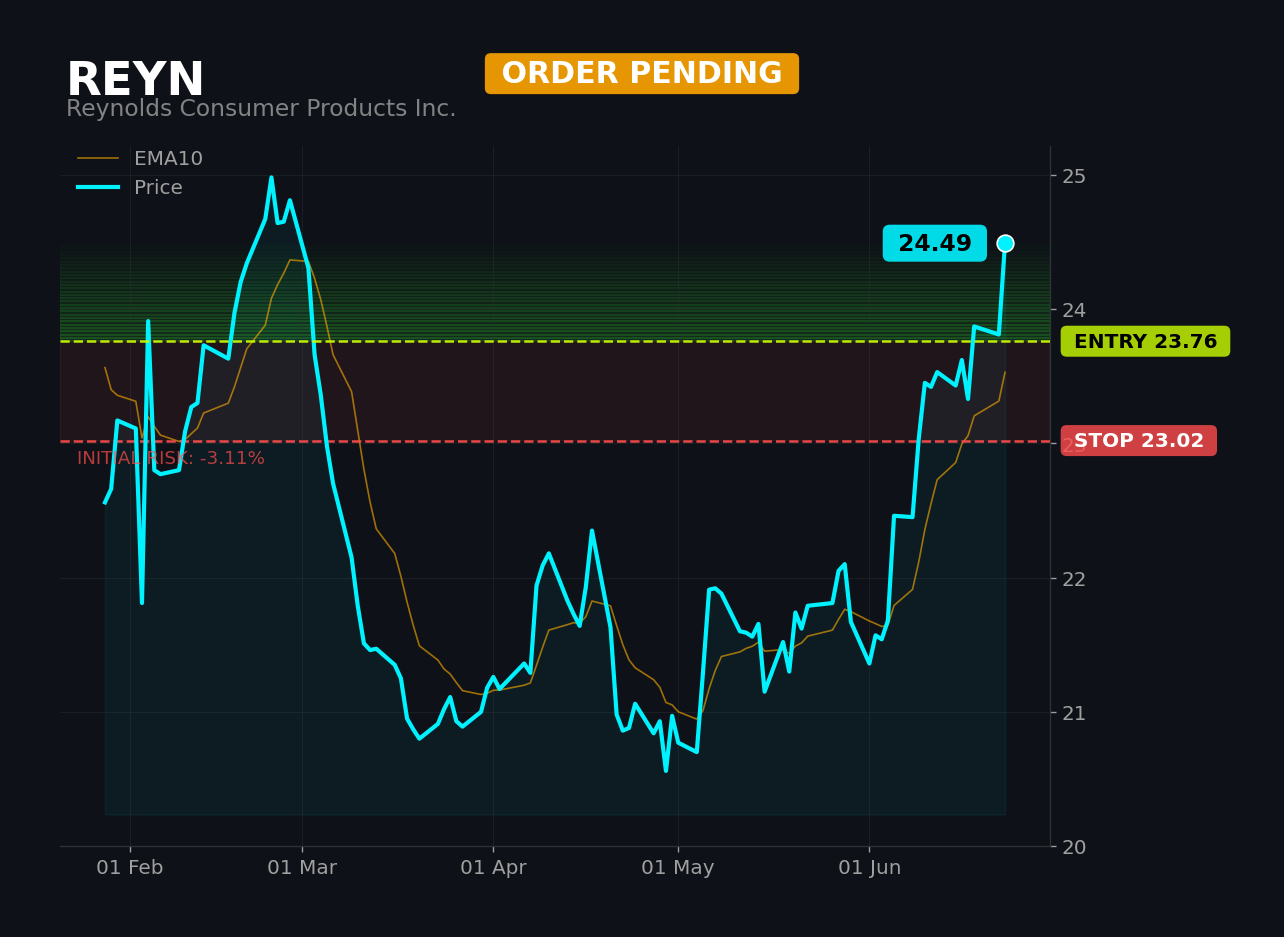The image size is (1284, 937).
Task: Click the ENTRY 23.76 label
Action: [x=1145, y=341]
